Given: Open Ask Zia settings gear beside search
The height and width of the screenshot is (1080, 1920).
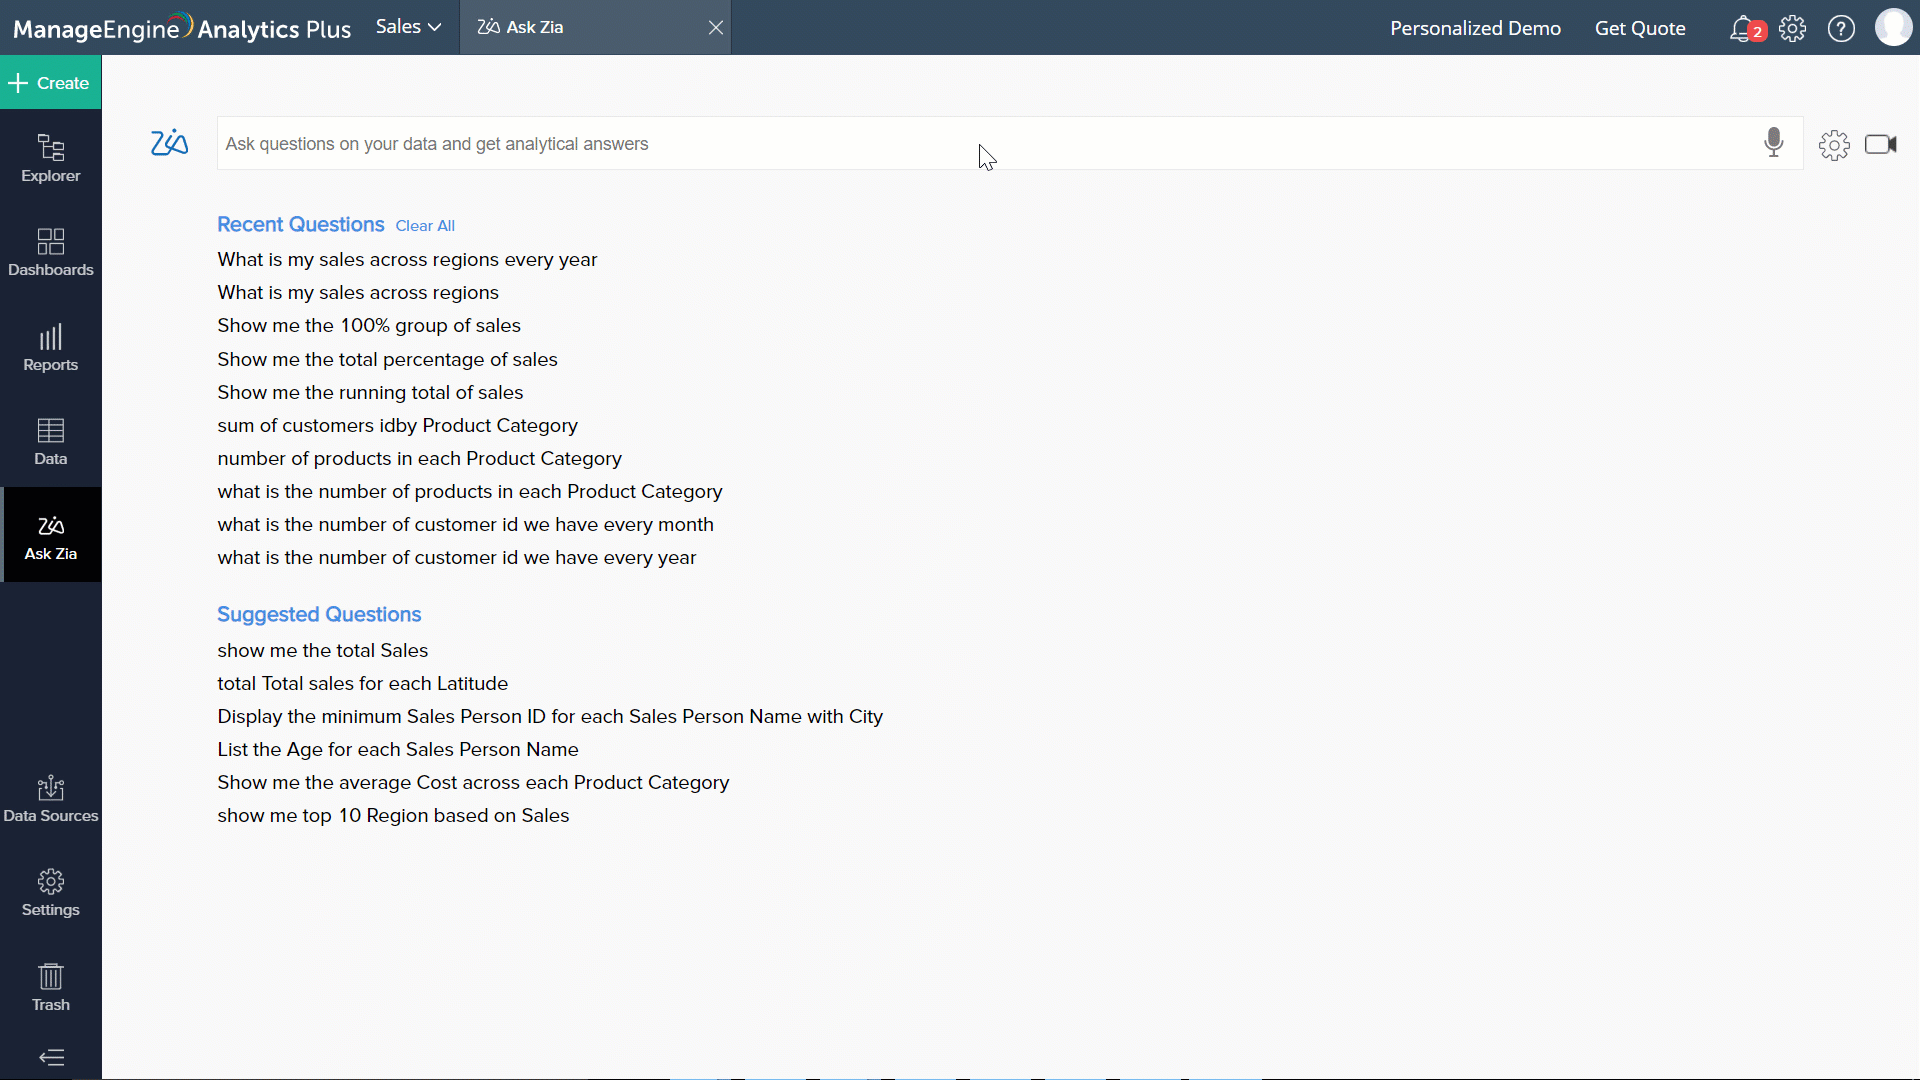Looking at the screenshot, I should 1834,145.
